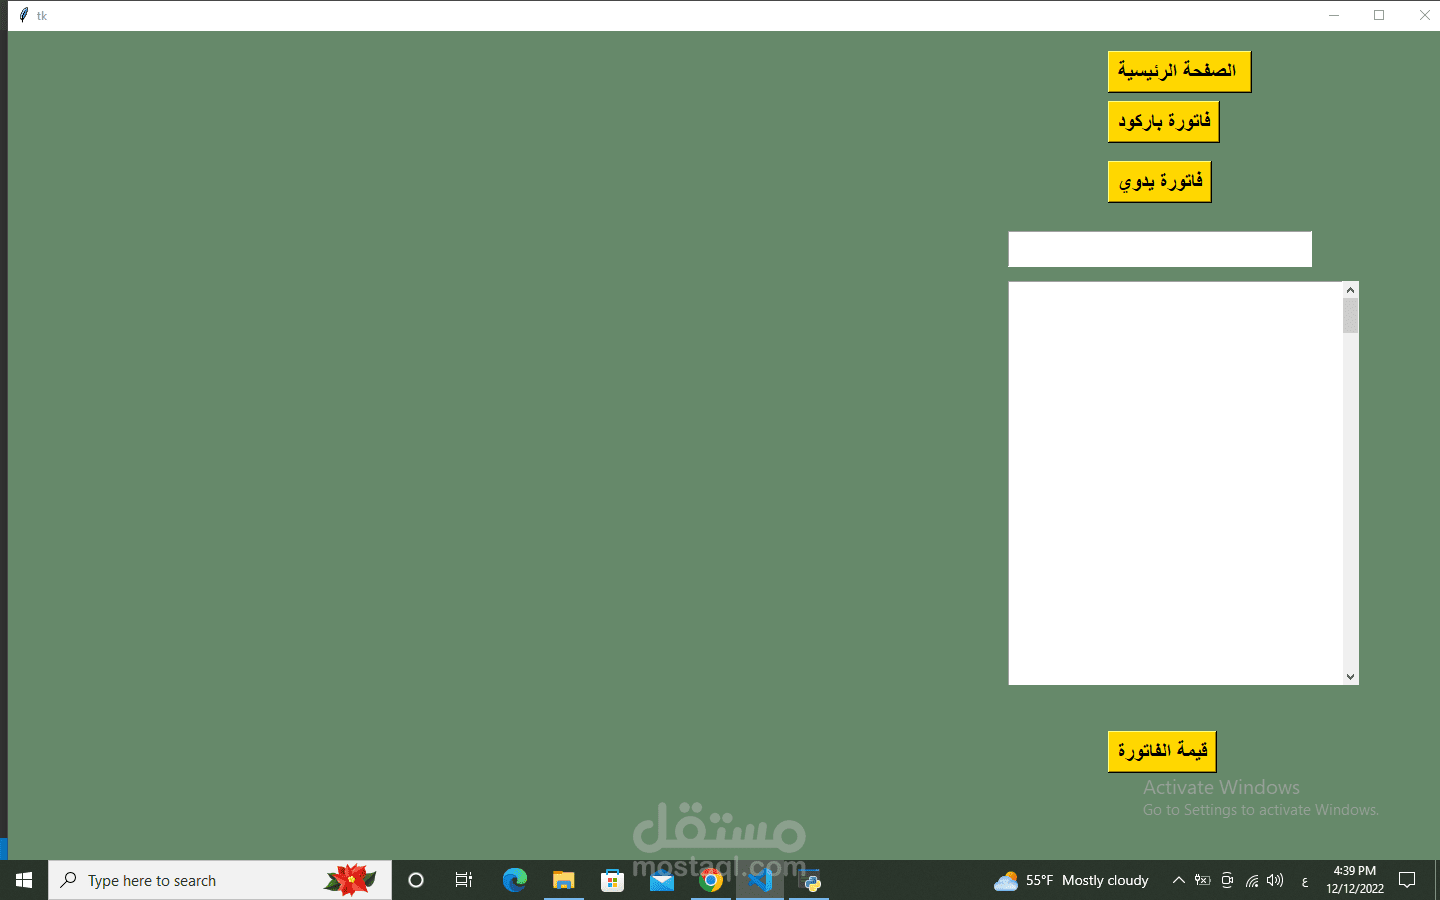
Task: Click the list scrollbar thumb
Action: [1350, 316]
